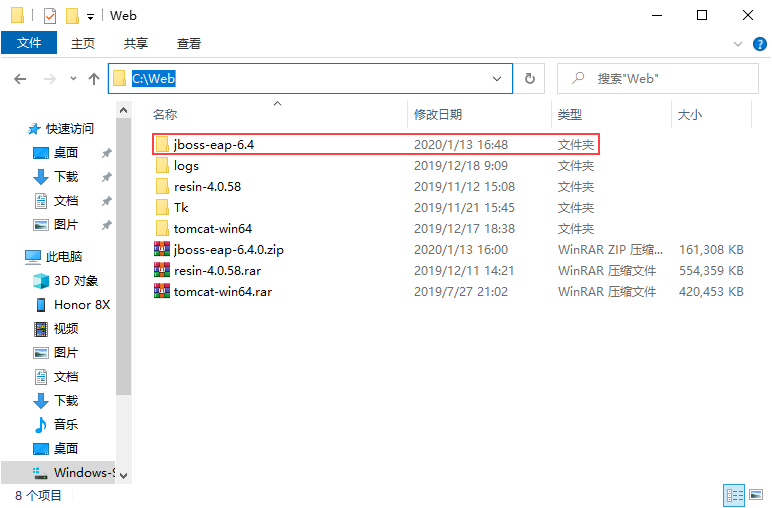
Task: Select the resin-4.0.58.rar WinRAR icon
Action: pos(162,270)
